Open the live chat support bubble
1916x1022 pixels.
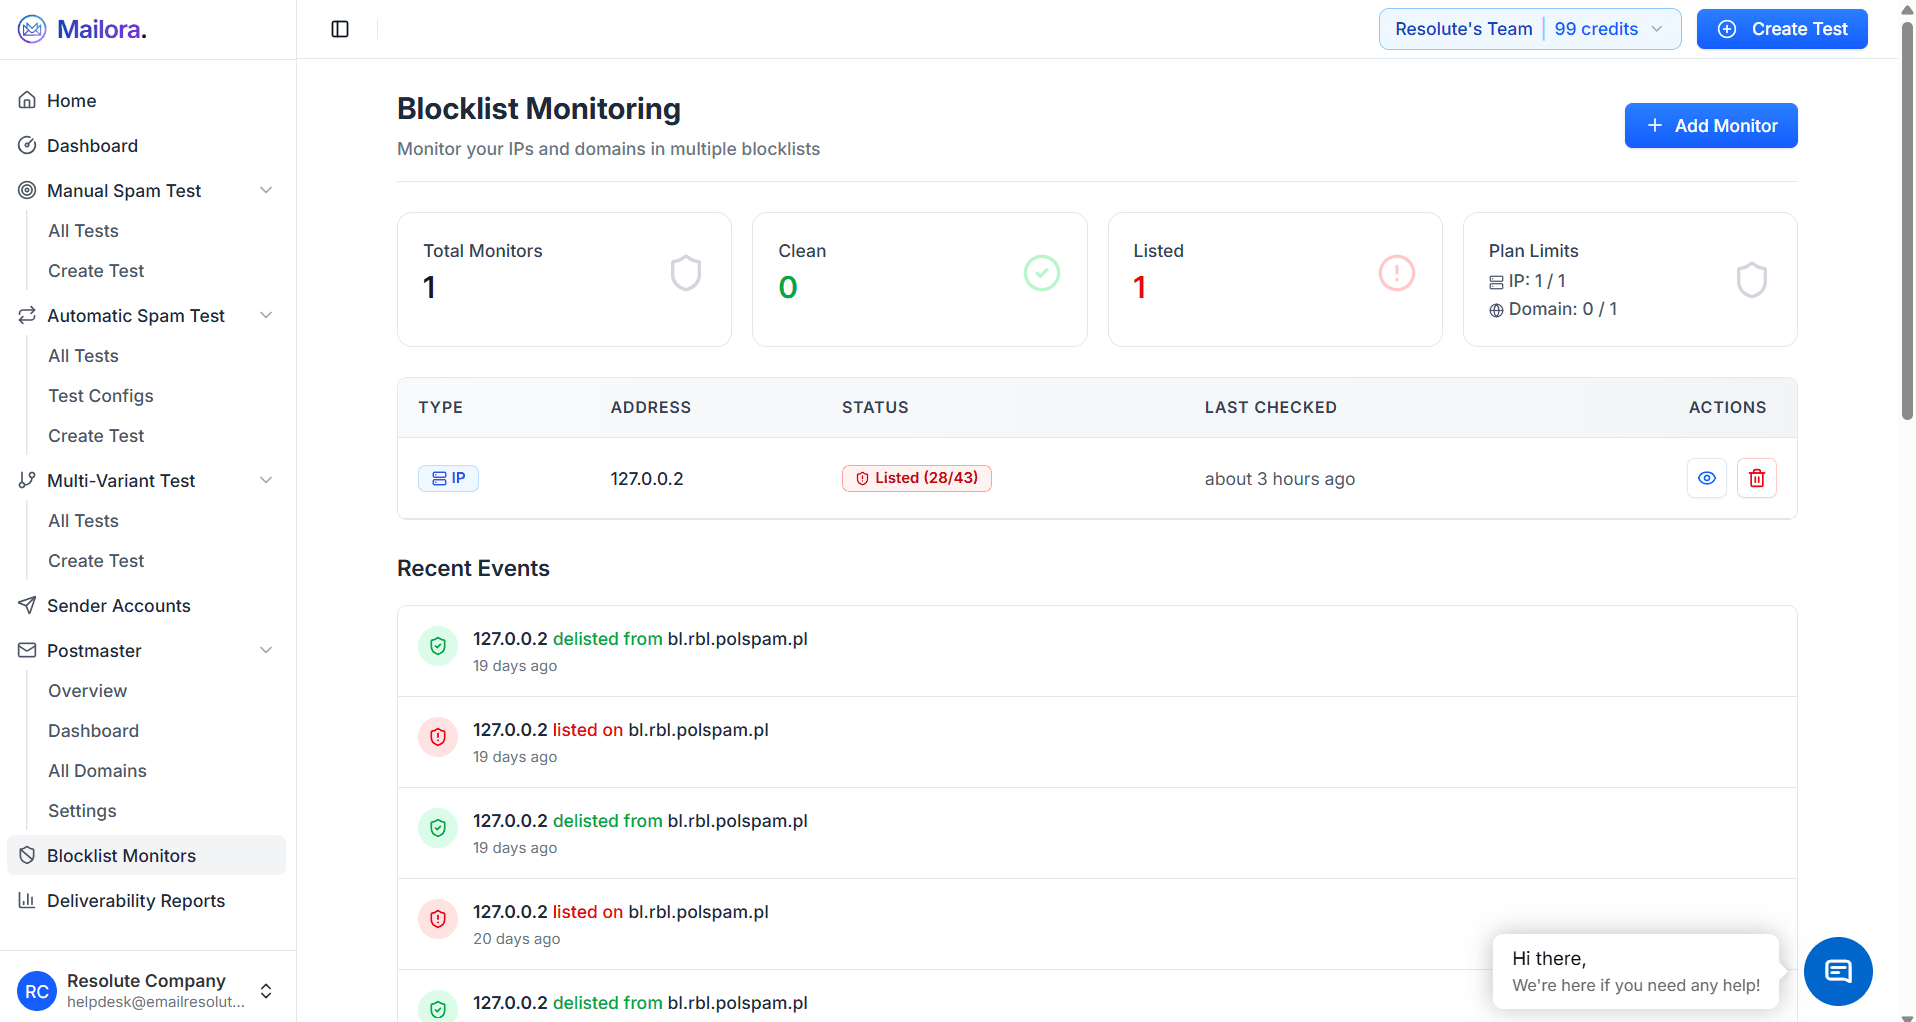[1838, 971]
